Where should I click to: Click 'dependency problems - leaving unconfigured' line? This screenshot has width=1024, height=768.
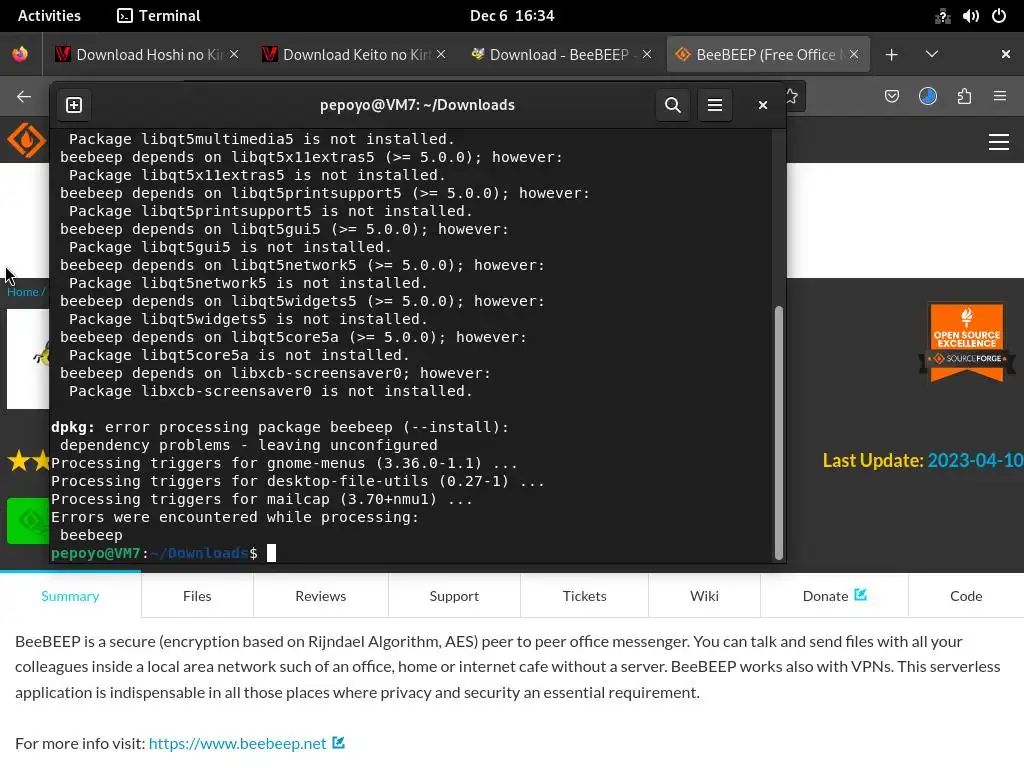coord(249,445)
